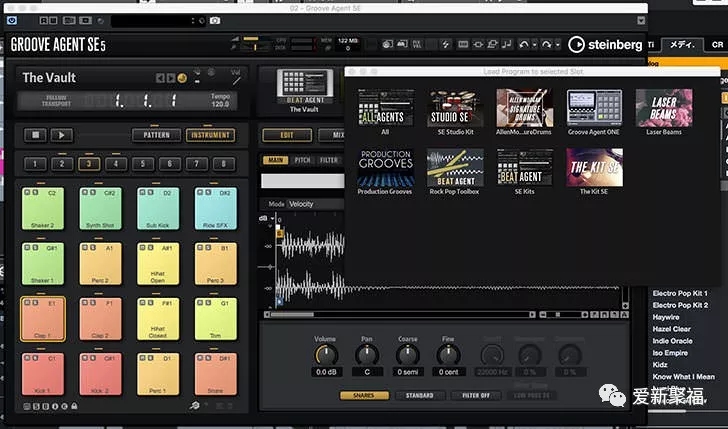The image size is (728, 429).
Task: Trigger the Kick 1 pad
Action: tap(43, 374)
